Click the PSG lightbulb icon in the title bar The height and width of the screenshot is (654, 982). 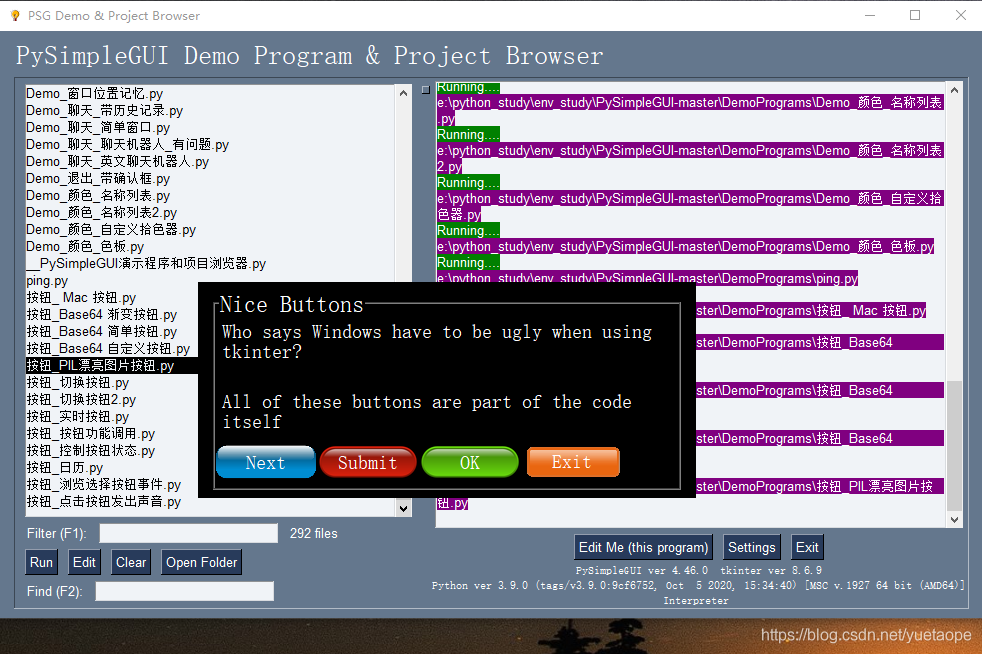15,16
